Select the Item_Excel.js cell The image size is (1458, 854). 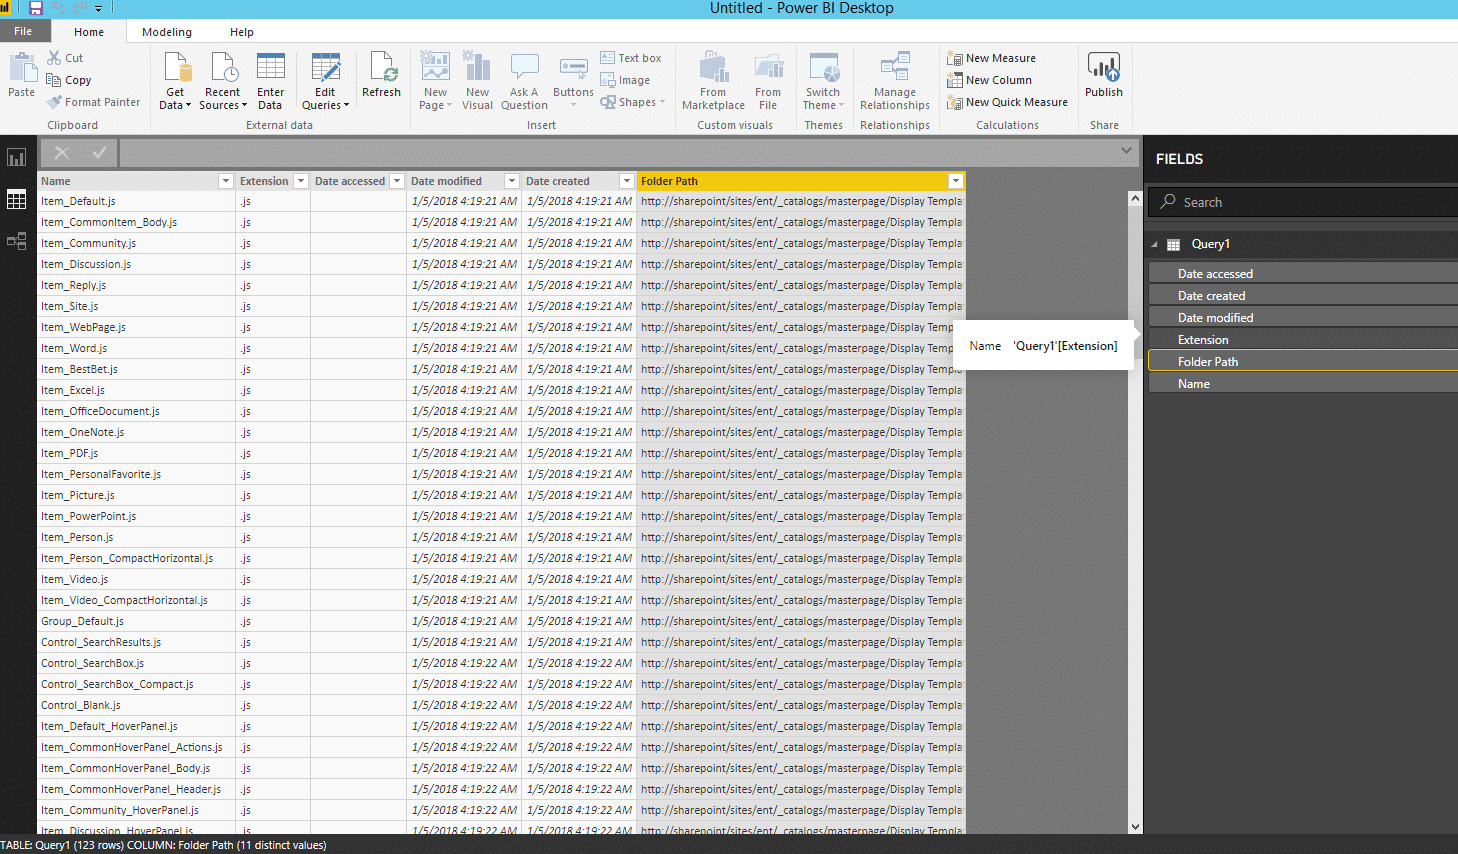point(137,390)
